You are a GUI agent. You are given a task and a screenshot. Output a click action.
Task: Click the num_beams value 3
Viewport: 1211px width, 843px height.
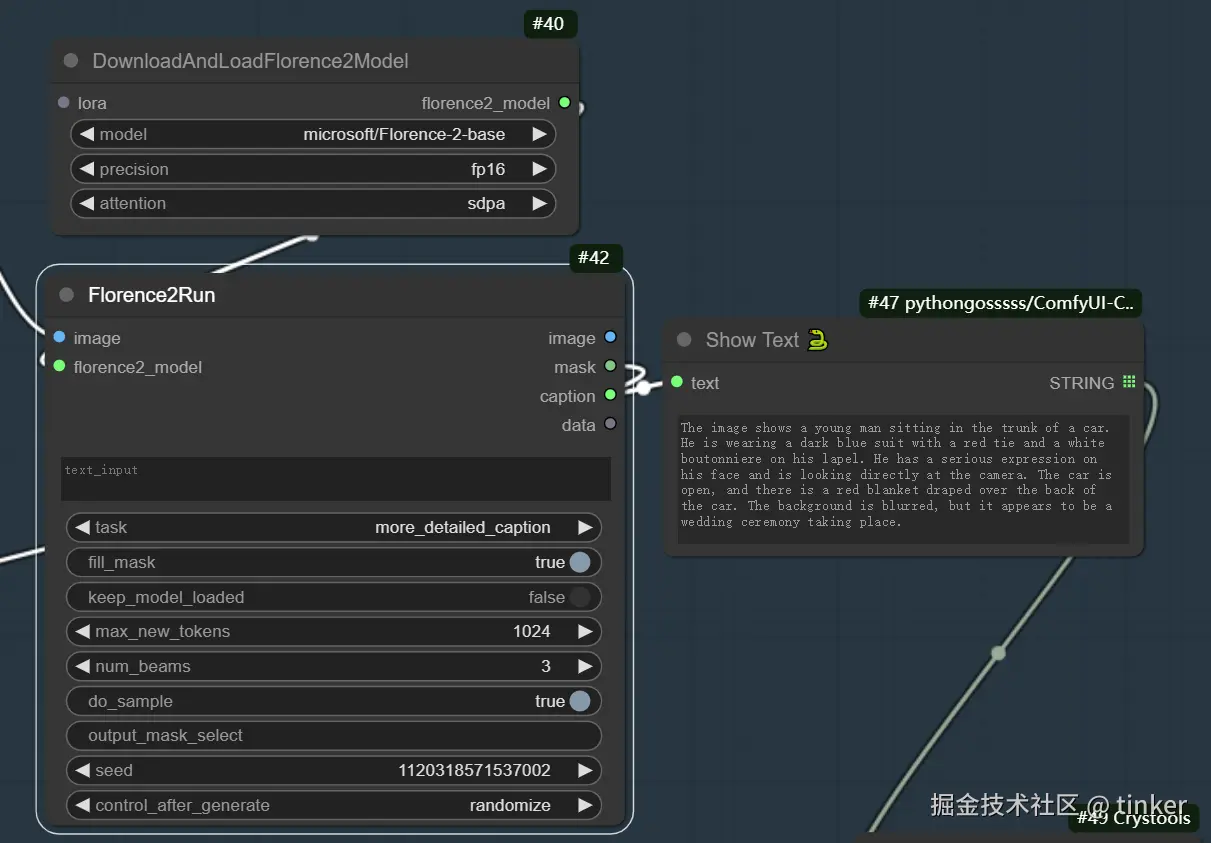coord(546,666)
